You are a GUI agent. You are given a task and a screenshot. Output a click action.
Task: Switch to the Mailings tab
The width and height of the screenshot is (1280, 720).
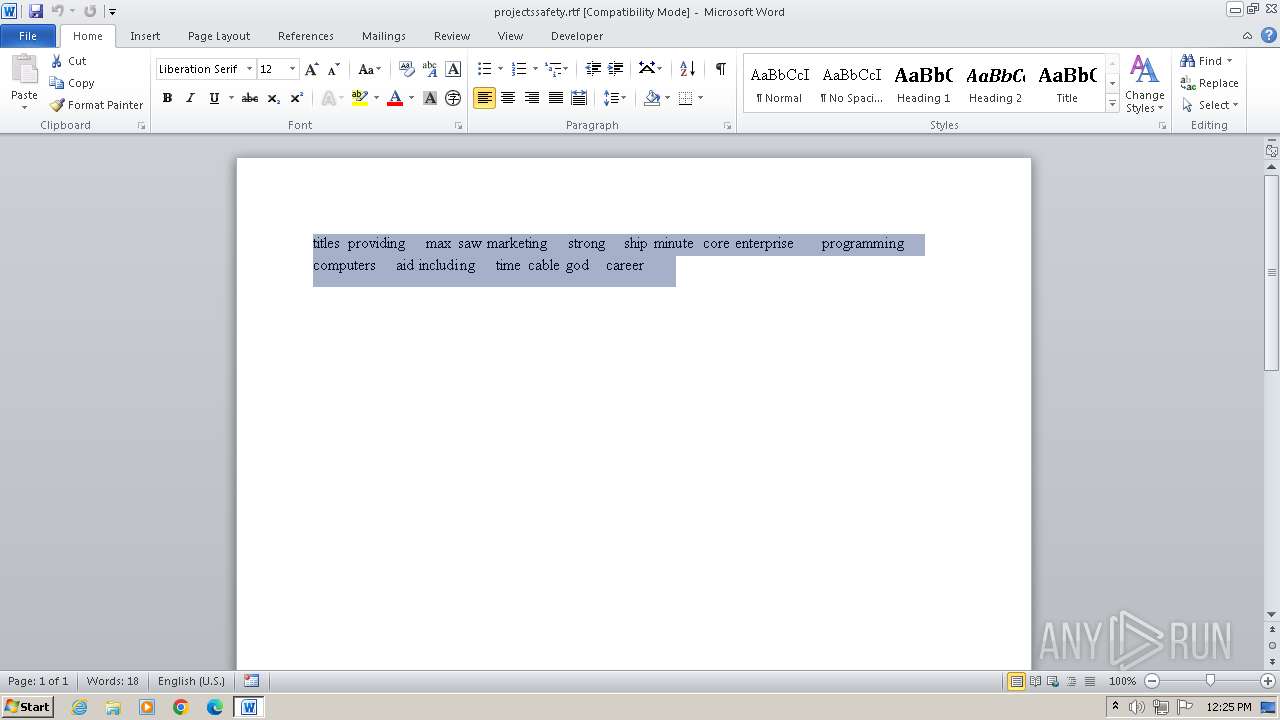[x=384, y=36]
